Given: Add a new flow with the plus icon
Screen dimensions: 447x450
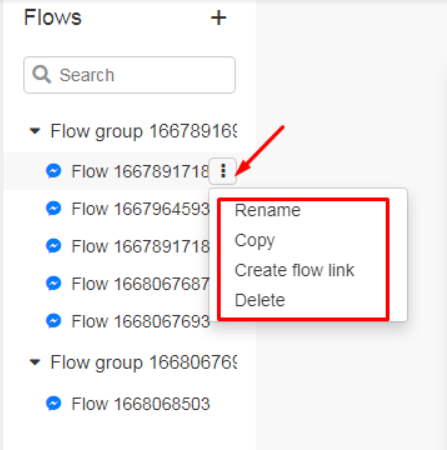Looking at the screenshot, I should [218, 18].
